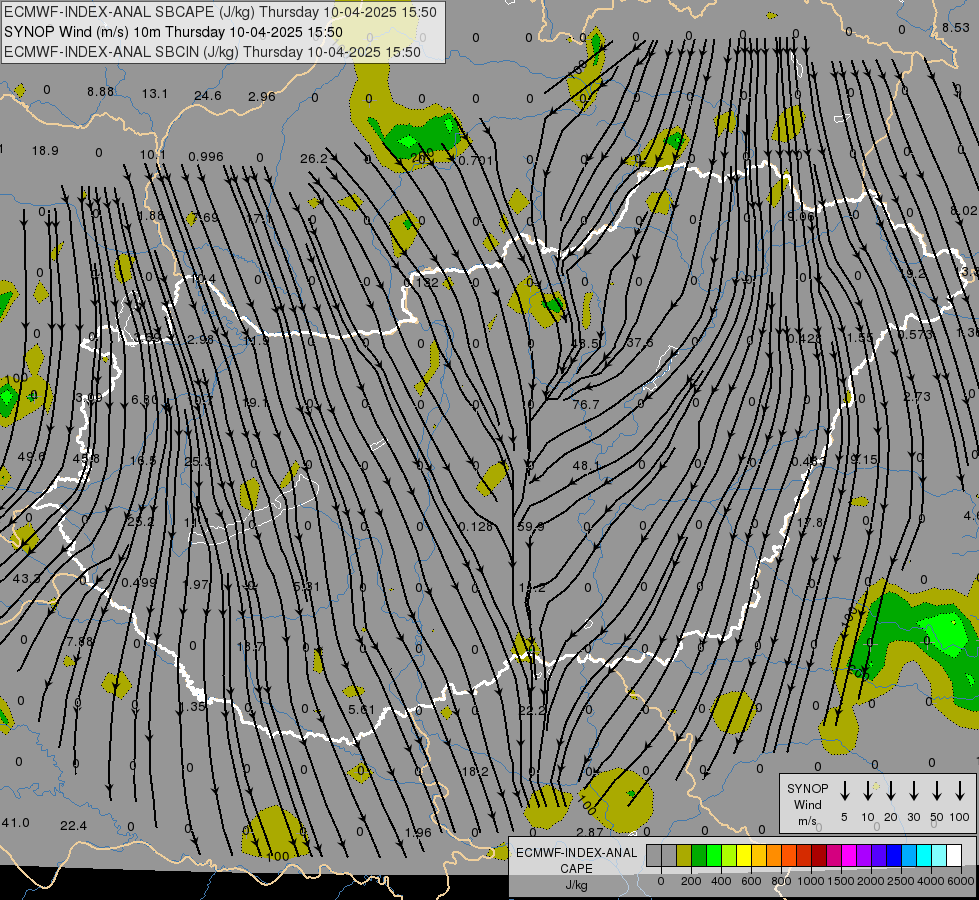Image resolution: width=979 pixels, height=900 pixels.
Task: Click the 800 tick label in CAPE legend
Action: 781,881
